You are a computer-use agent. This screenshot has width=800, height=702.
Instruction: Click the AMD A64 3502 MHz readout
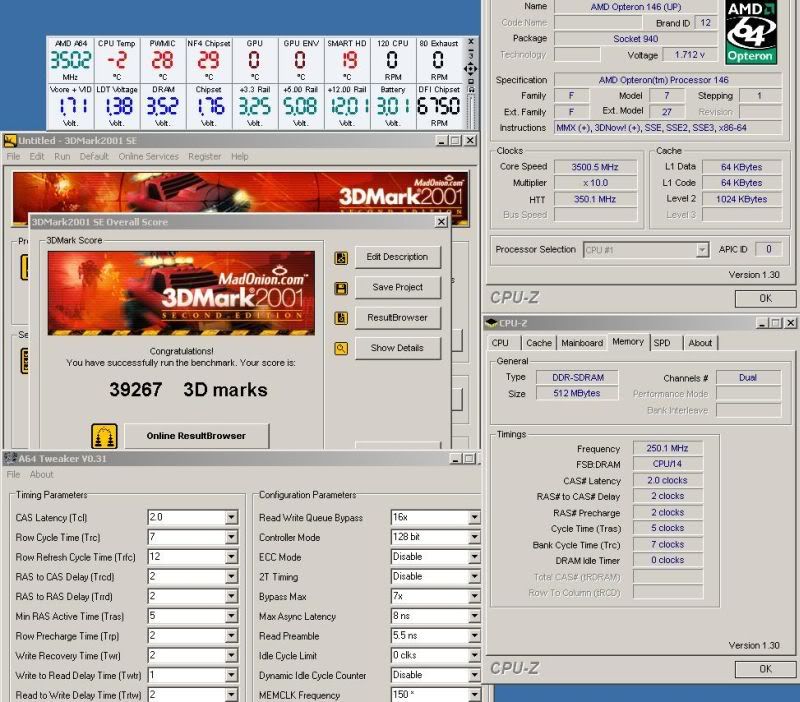(x=70, y=60)
